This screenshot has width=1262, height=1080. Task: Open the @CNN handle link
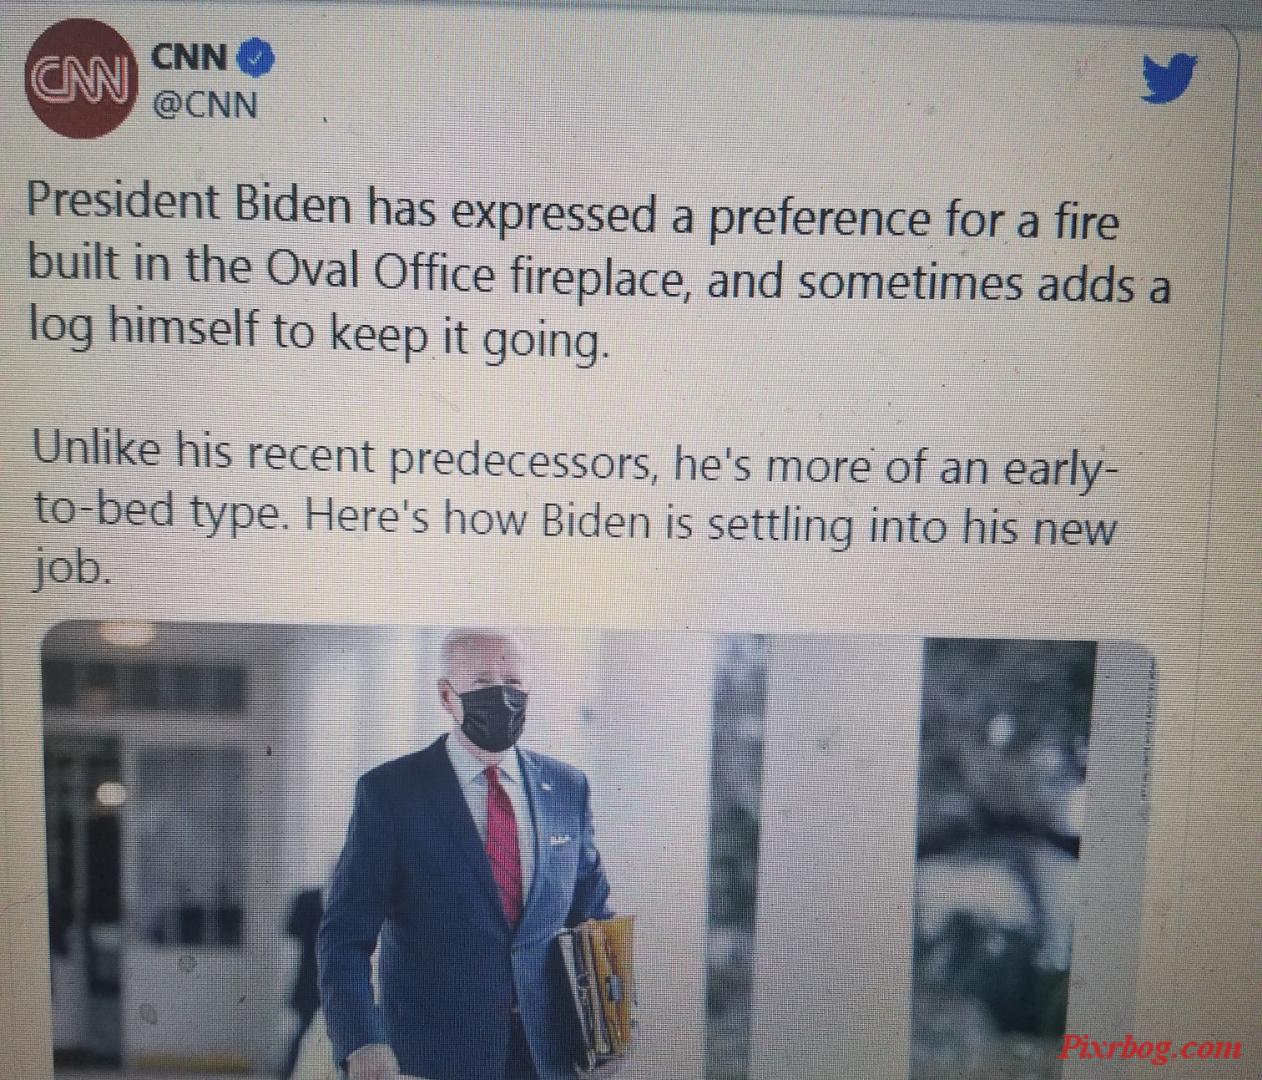pos(205,105)
